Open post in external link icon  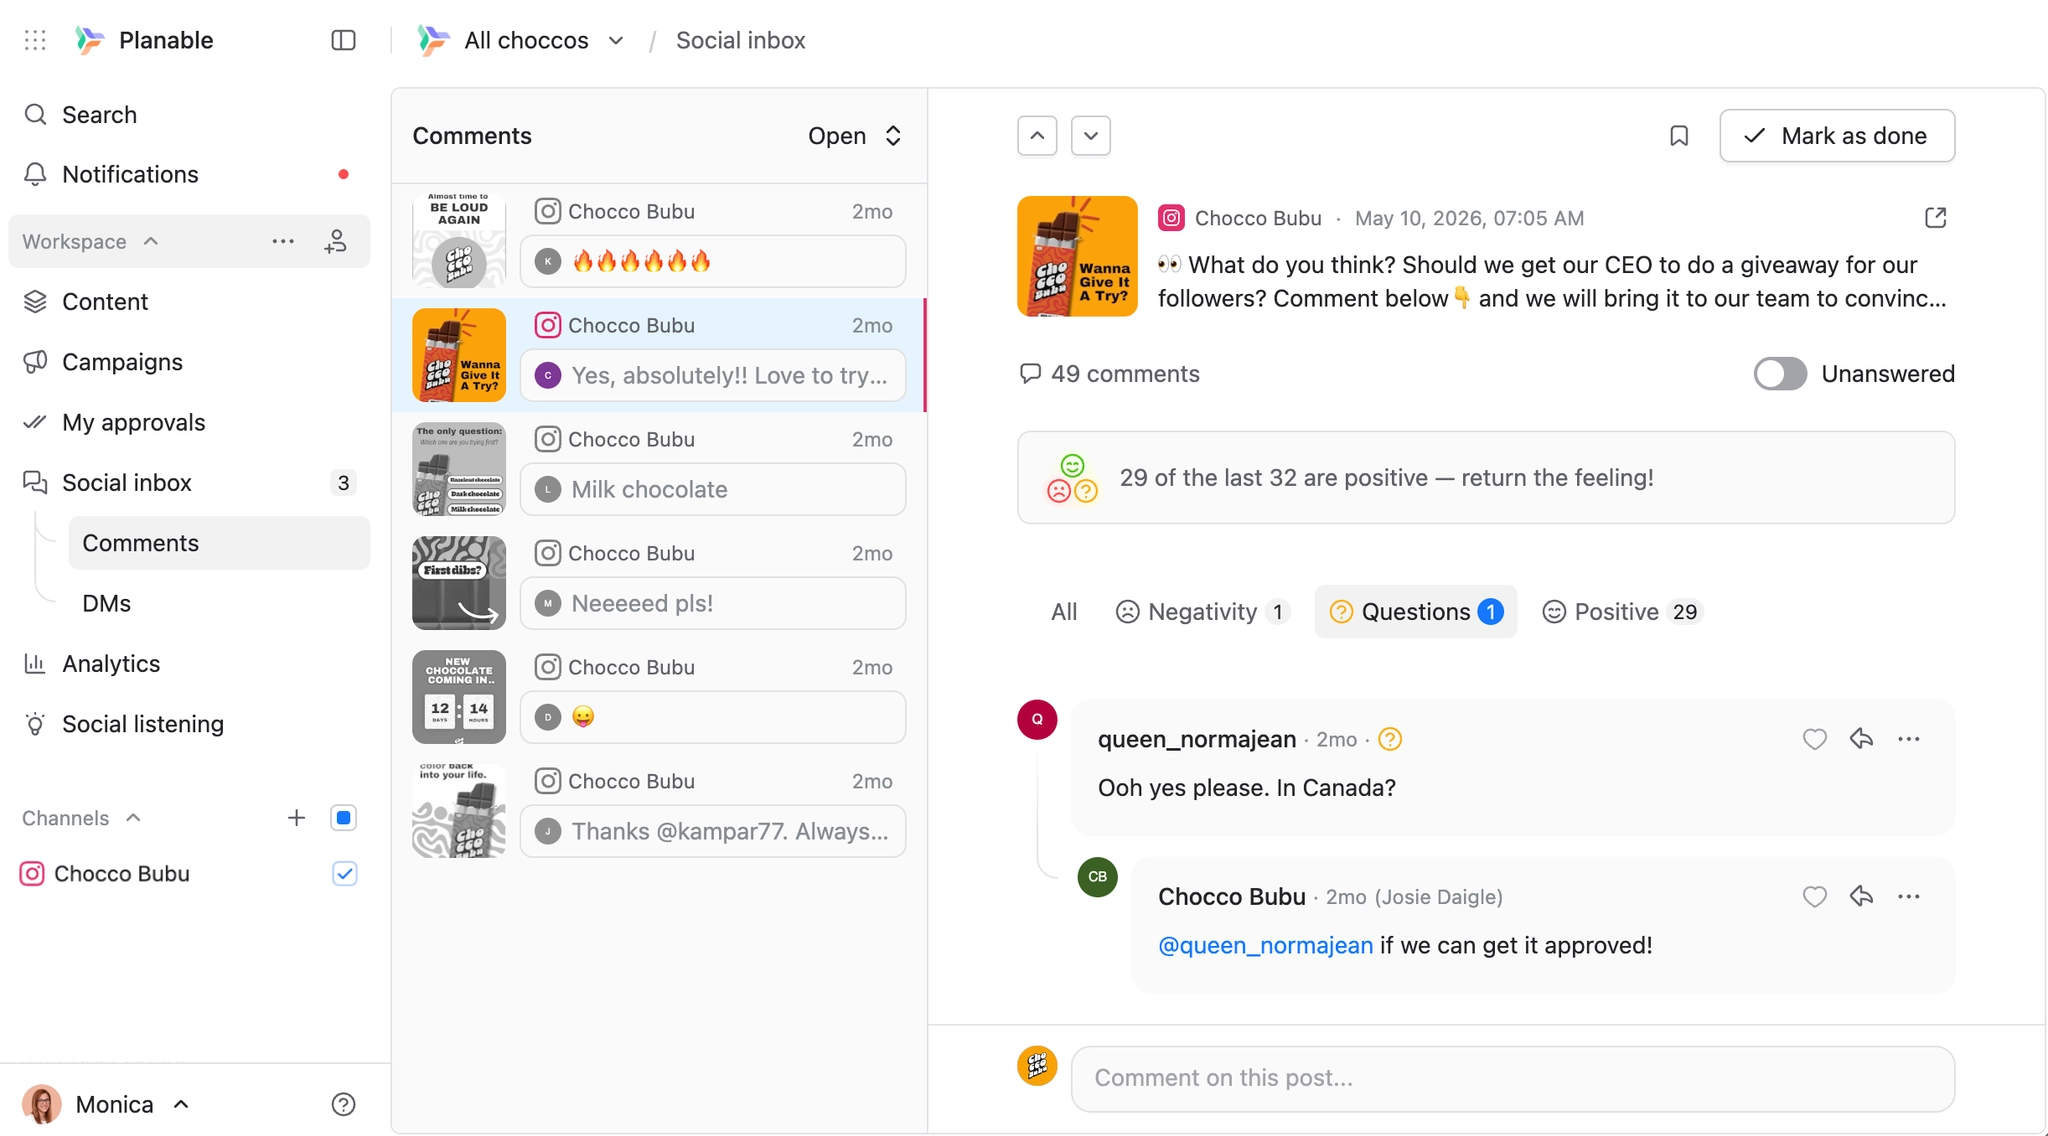coord(1935,218)
